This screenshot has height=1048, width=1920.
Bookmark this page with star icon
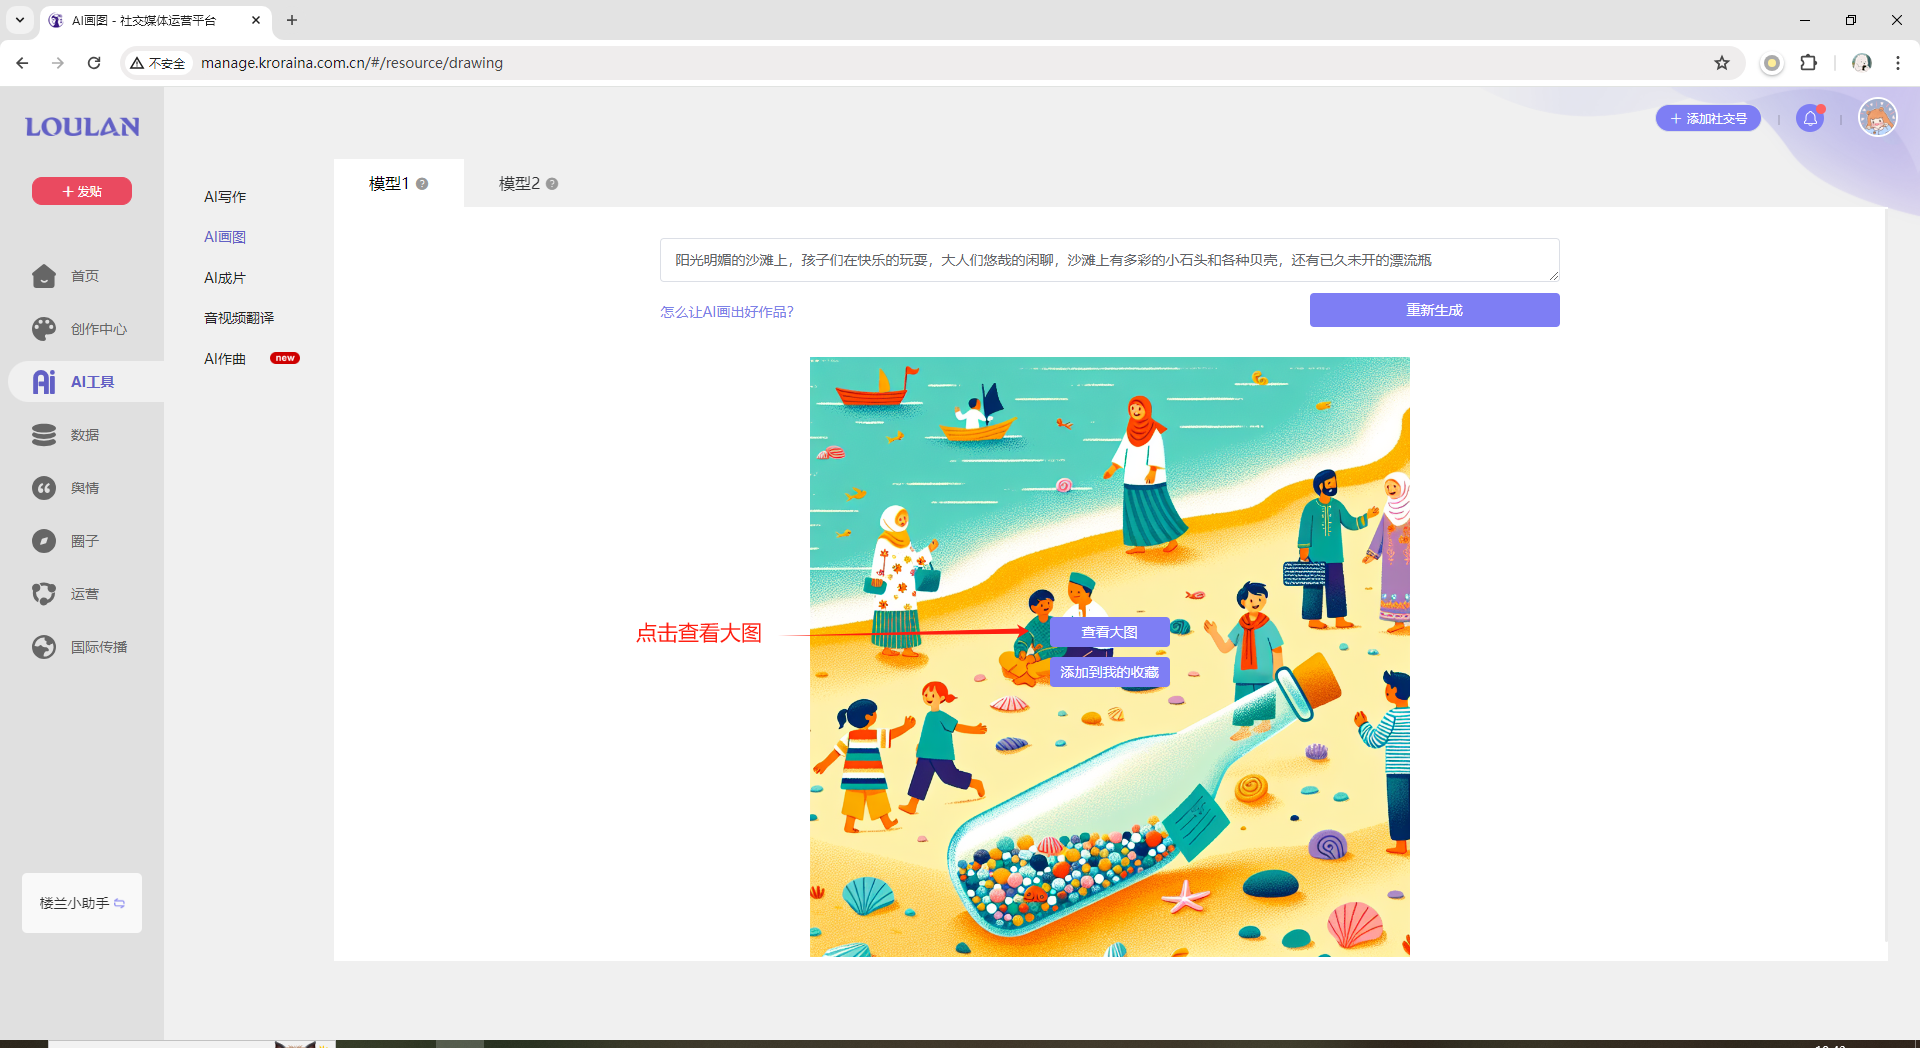tap(1722, 63)
